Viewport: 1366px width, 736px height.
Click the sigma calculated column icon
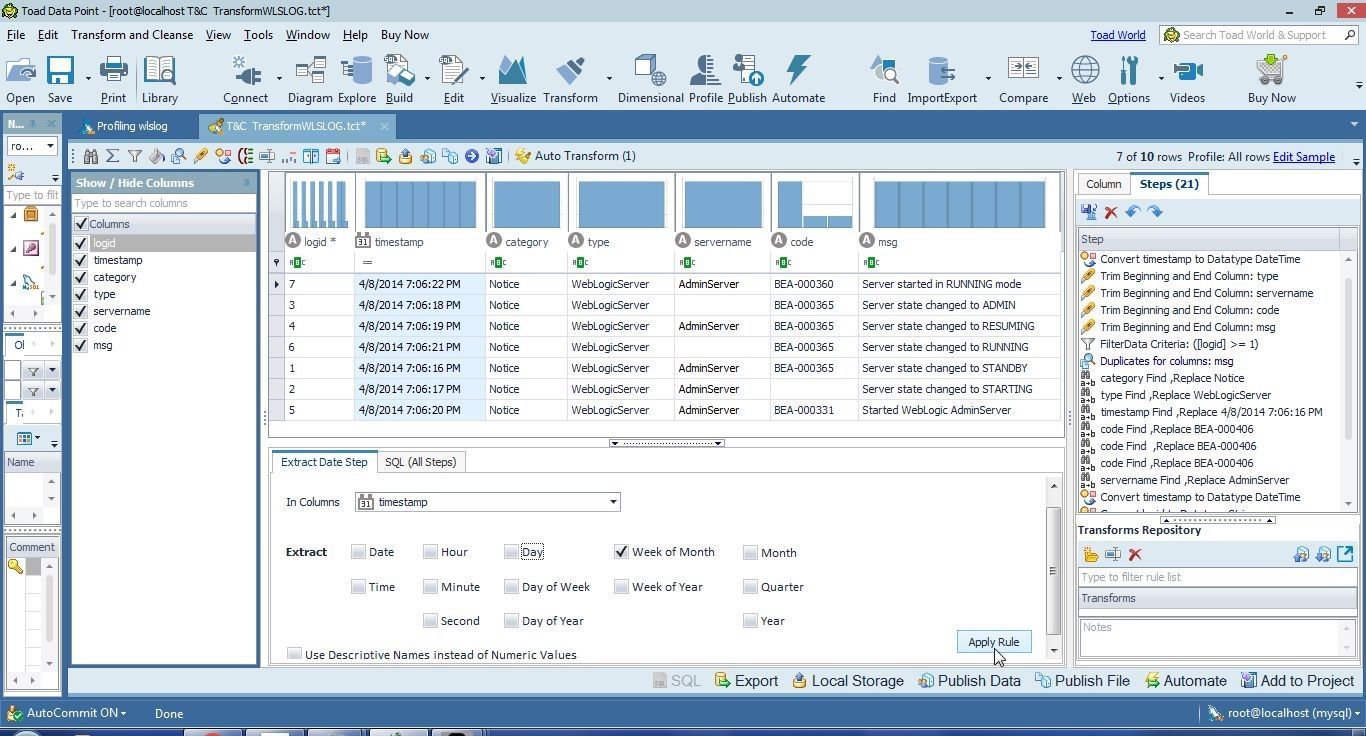pos(112,156)
